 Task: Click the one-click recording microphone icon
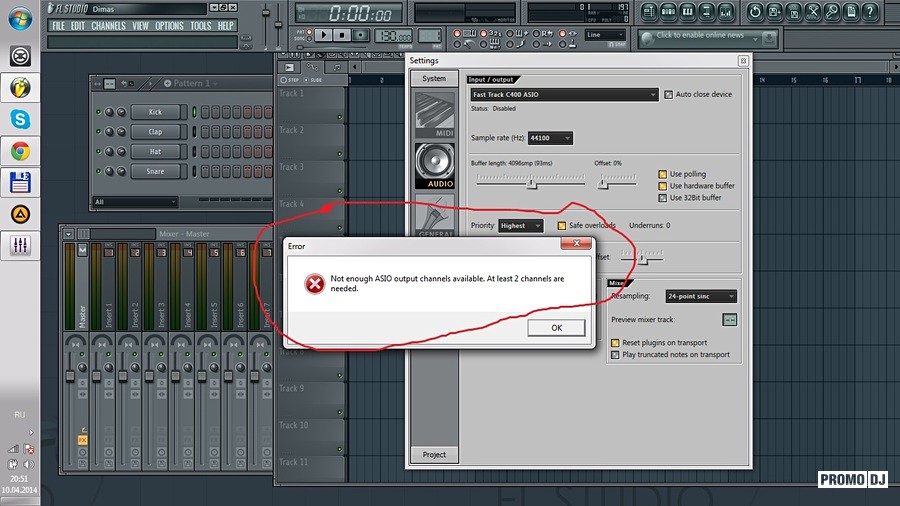coord(832,11)
